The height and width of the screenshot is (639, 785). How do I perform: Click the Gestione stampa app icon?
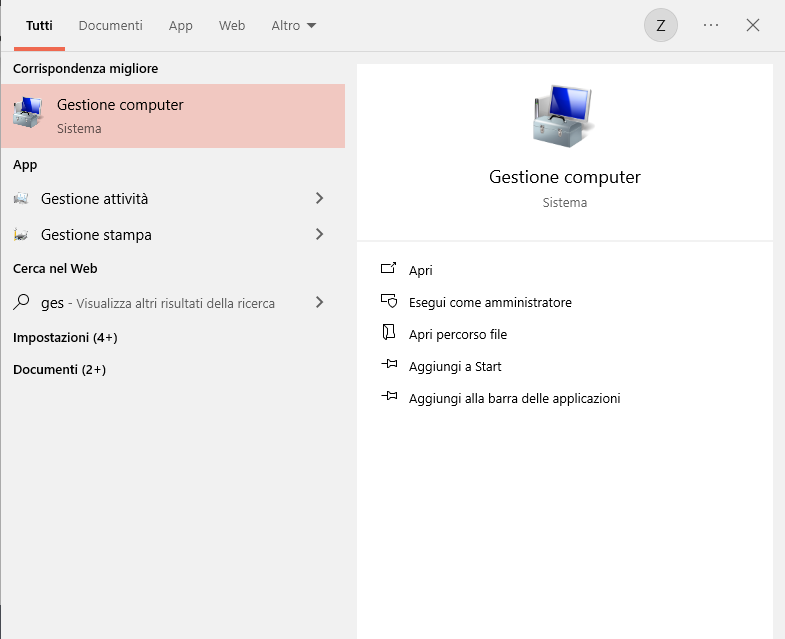[21, 235]
